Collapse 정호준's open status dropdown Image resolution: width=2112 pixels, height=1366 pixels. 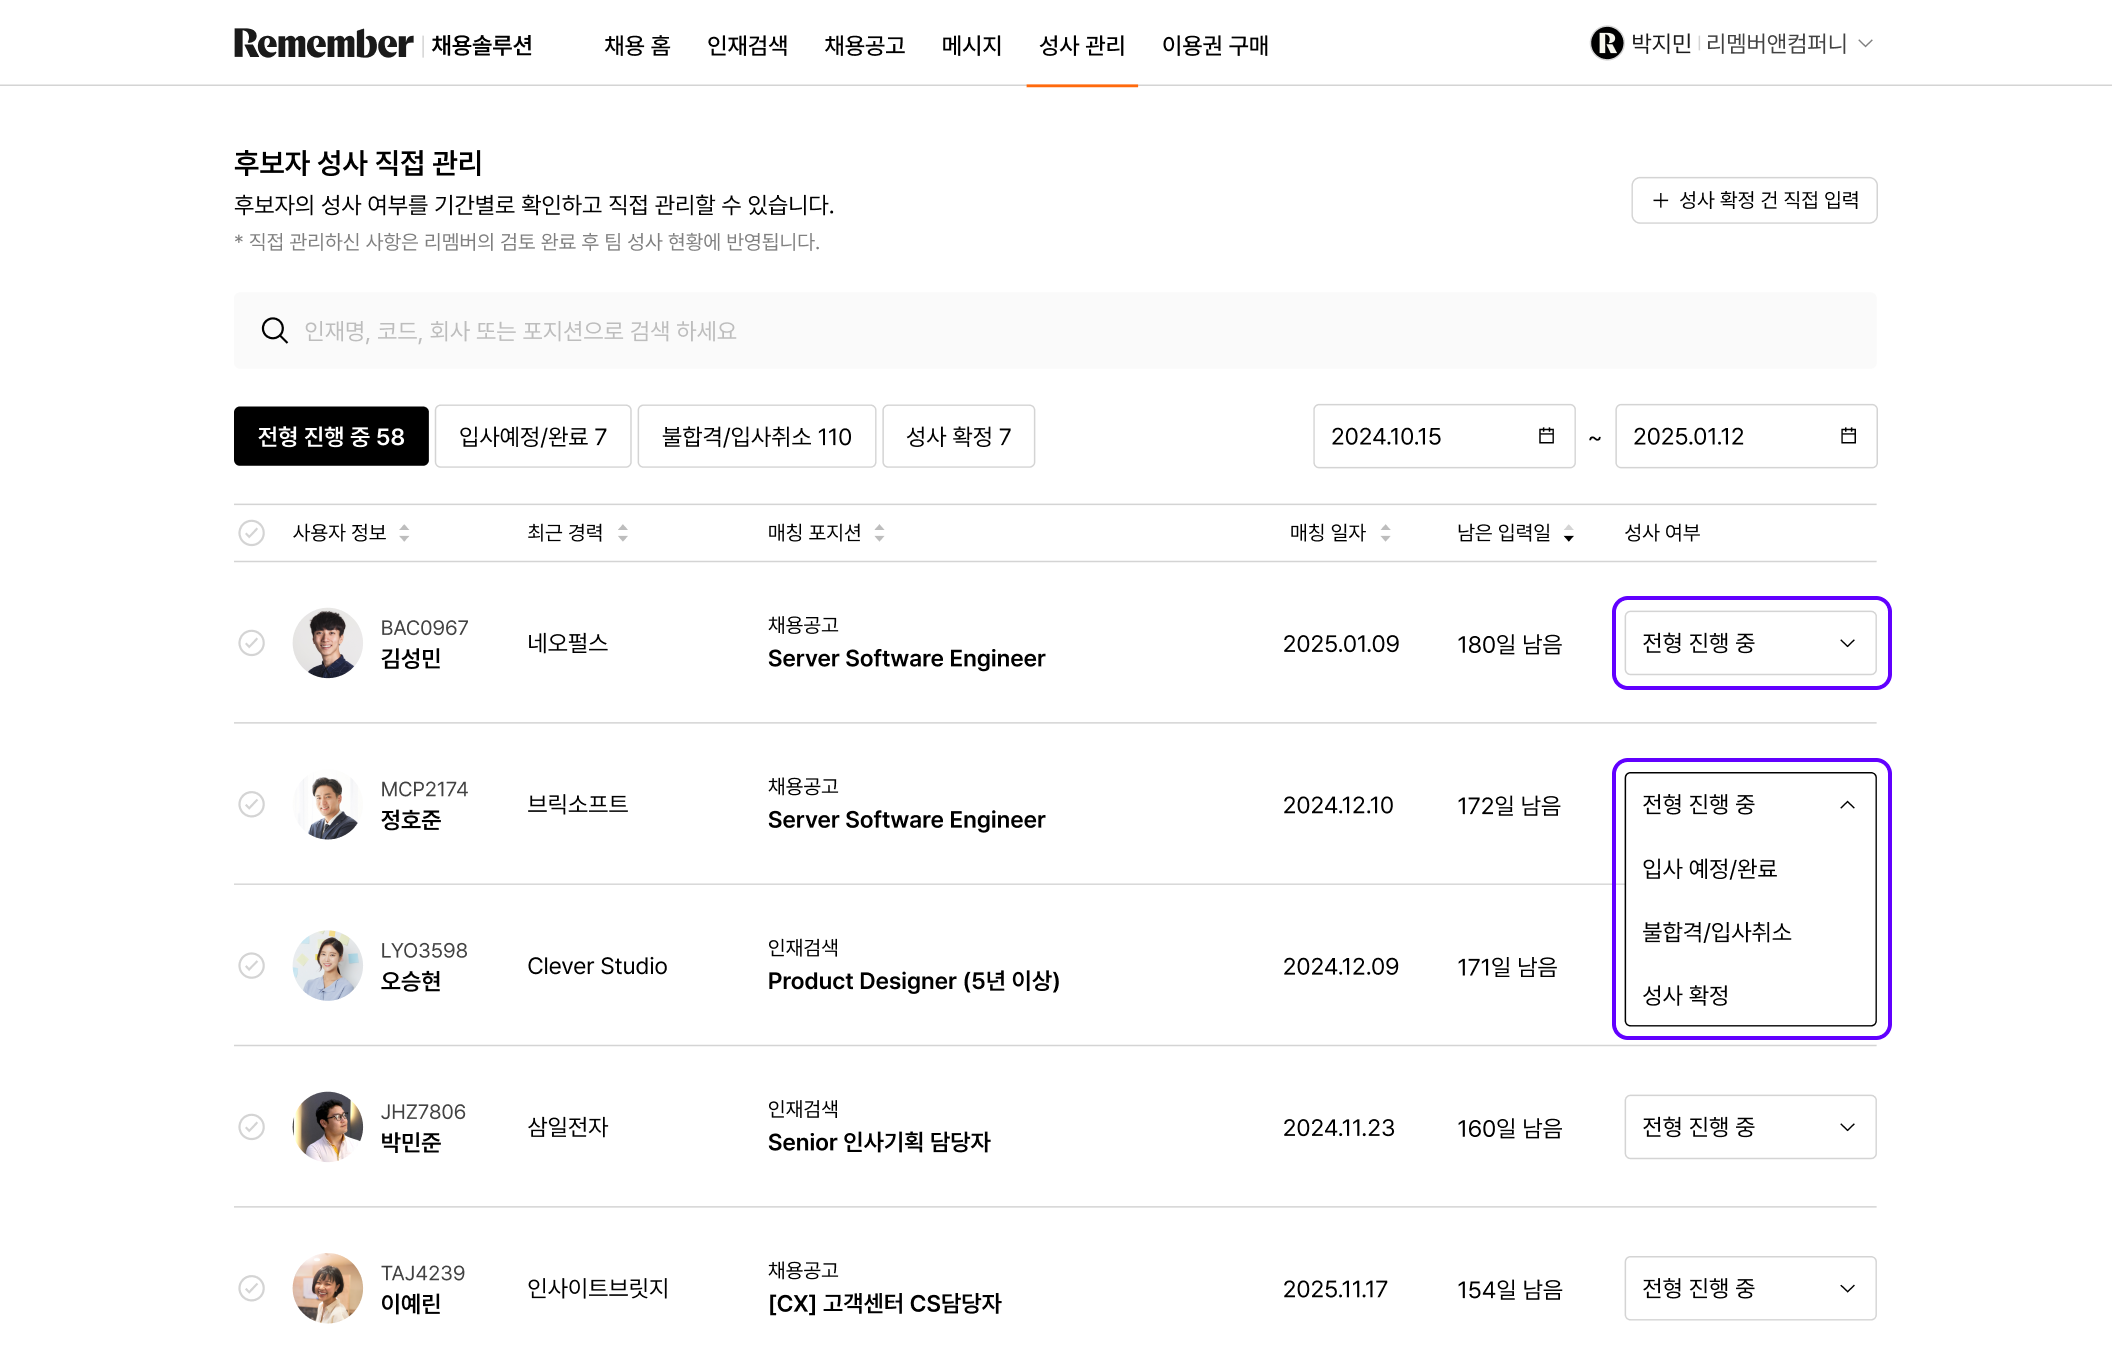click(1848, 805)
